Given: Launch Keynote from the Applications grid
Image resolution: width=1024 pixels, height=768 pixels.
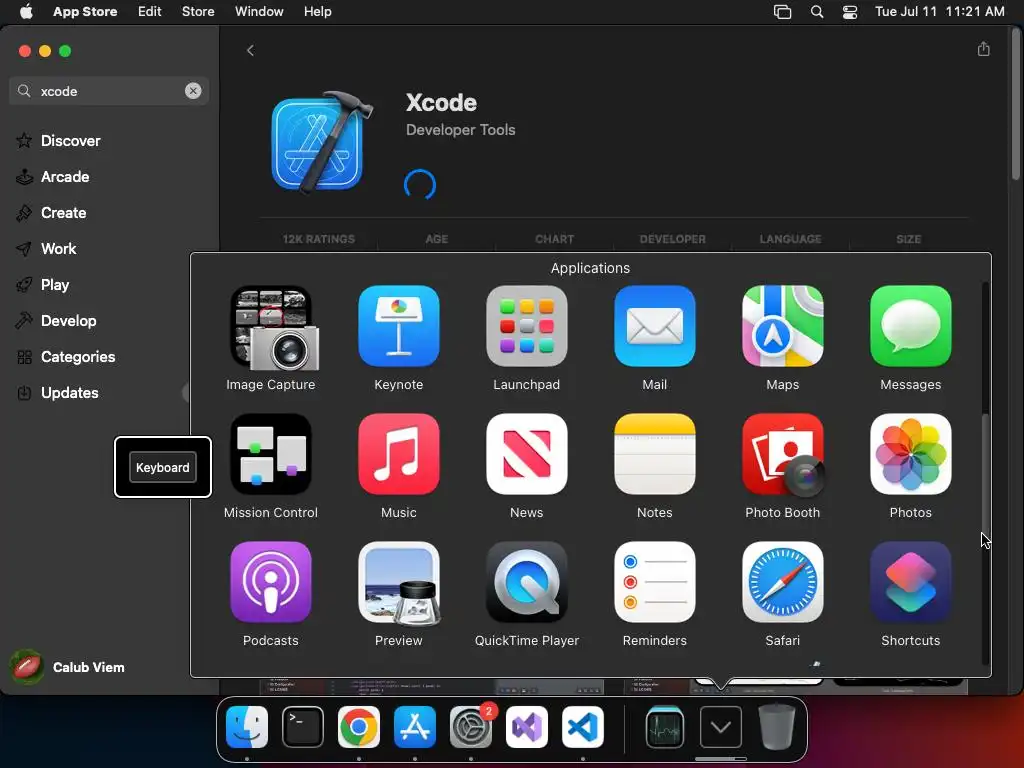Looking at the screenshot, I should 398,327.
